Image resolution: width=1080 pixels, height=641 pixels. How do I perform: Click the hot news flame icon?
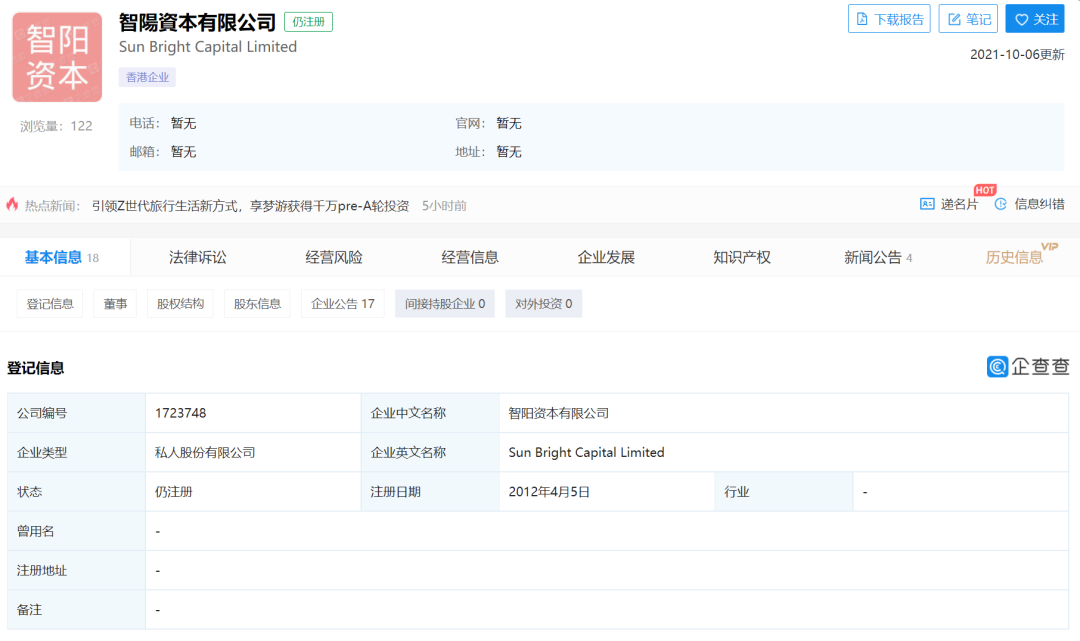click(x=12, y=204)
